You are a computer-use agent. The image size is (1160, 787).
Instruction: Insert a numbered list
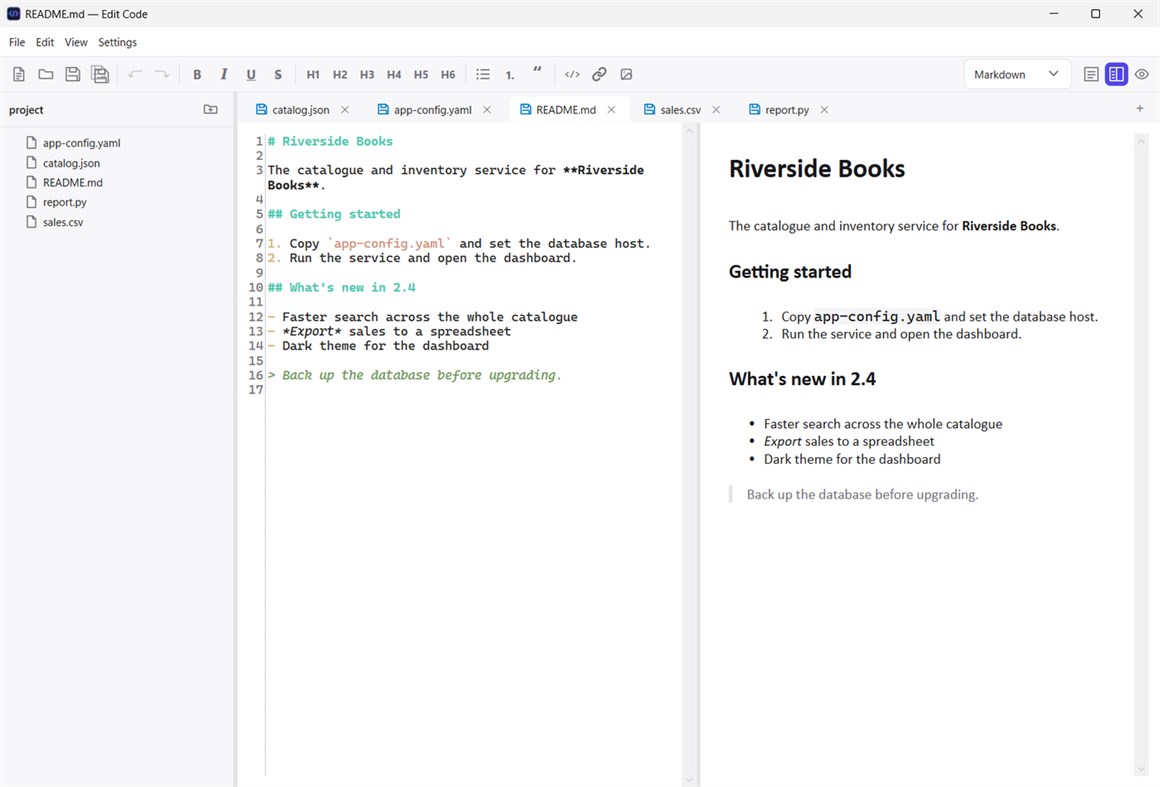pos(510,74)
